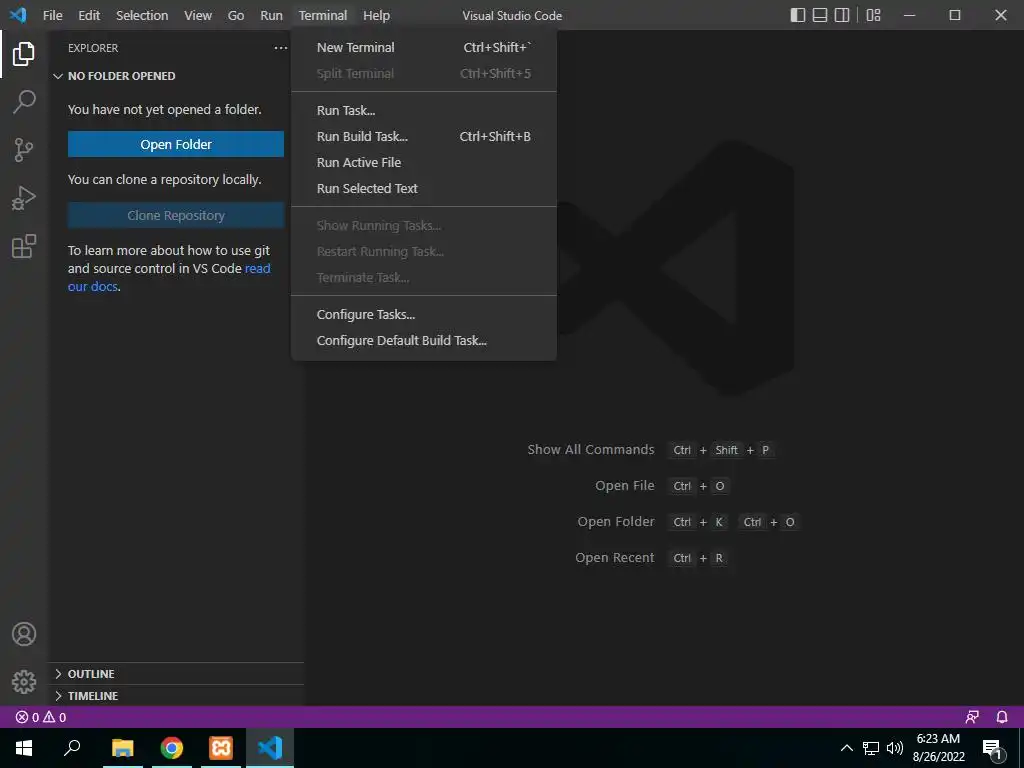Open network icon in system tray
Viewport: 1024px width, 768px height.
(x=871, y=748)
